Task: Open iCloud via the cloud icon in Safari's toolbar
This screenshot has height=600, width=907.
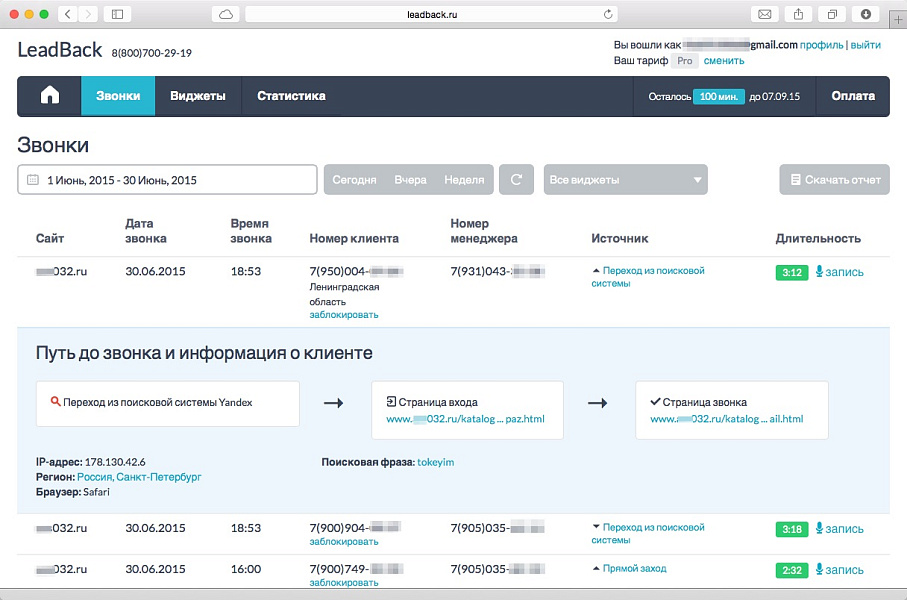Action: (x=227, y=14)
